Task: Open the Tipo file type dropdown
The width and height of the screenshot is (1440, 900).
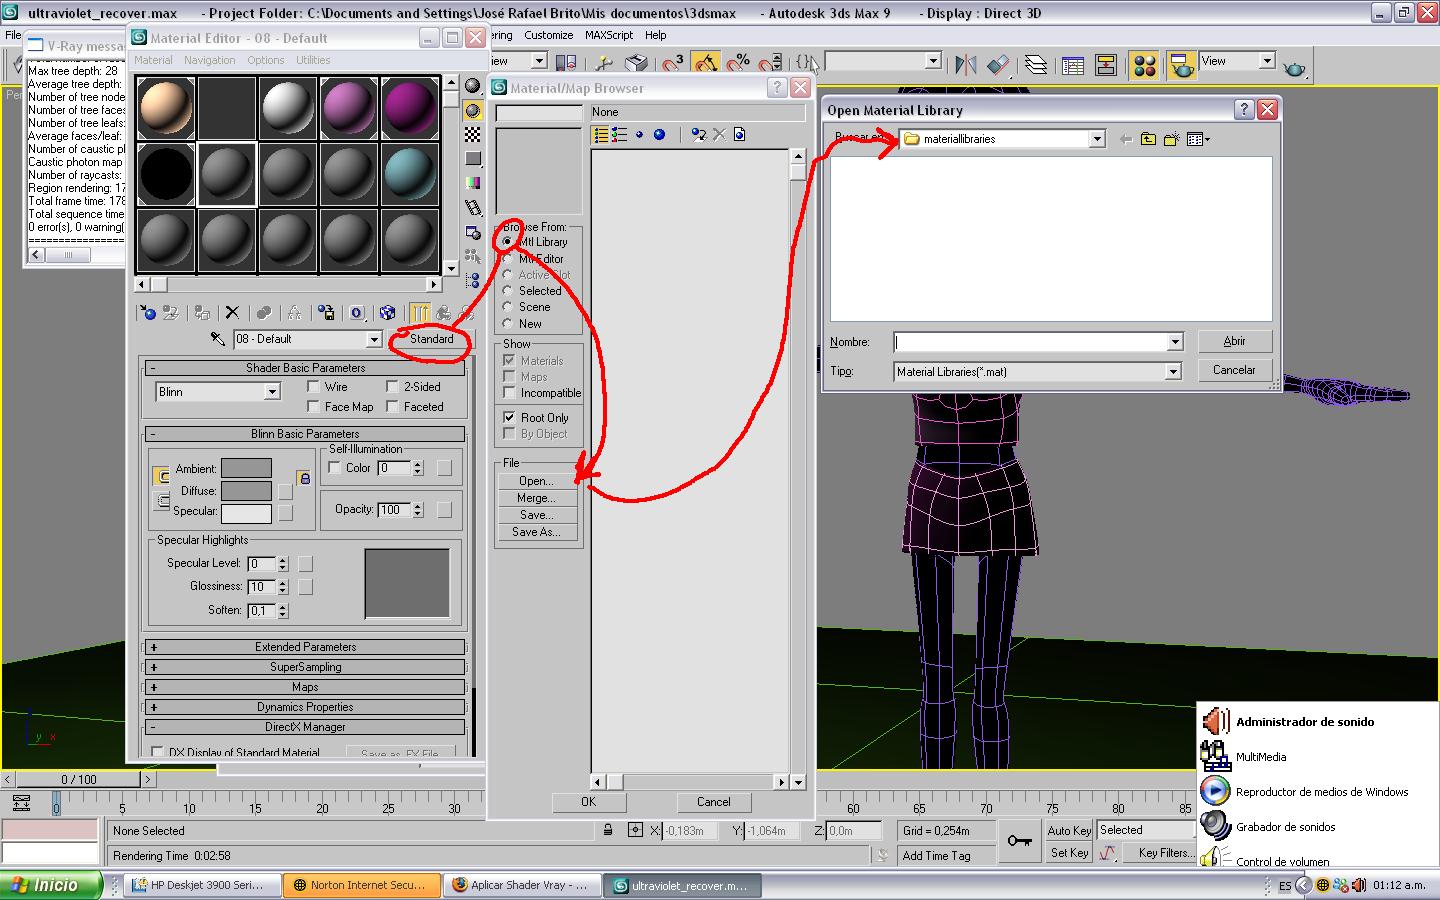Action: click(1174, 372)
